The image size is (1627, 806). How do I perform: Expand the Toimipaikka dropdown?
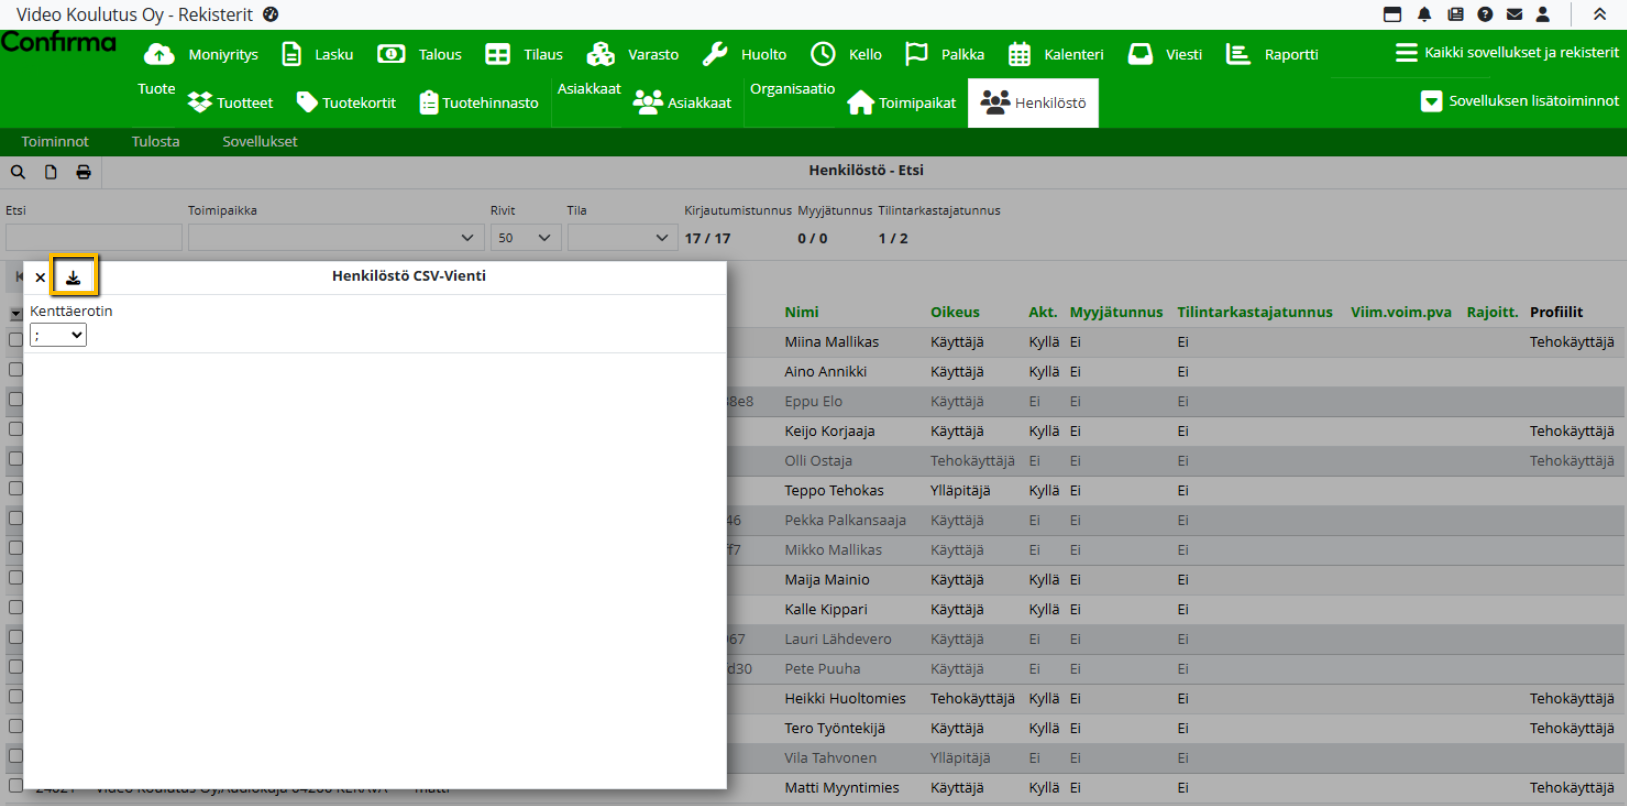[x=336, y=238]
